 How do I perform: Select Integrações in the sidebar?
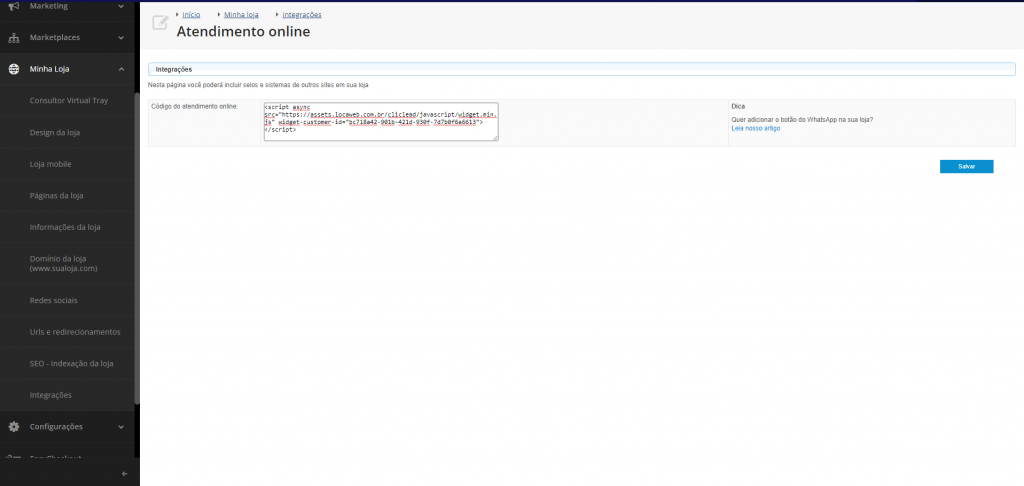(x=51, y=395)
